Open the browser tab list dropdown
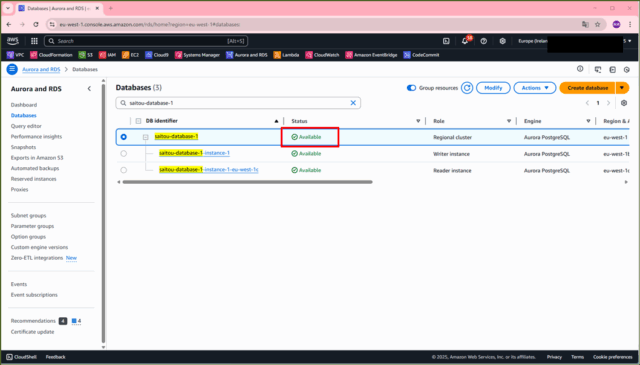This screenshot has width=640, height=365. coord(8,8)
